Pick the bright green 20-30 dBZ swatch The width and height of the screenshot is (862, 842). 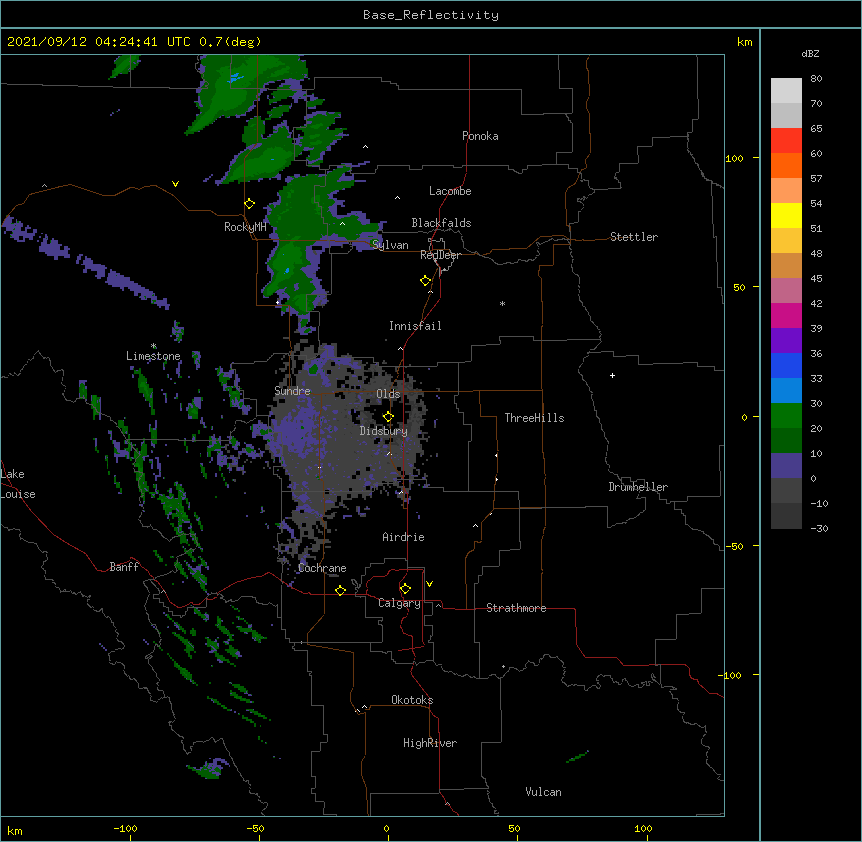pyautogui.click(x=786, y=416)
